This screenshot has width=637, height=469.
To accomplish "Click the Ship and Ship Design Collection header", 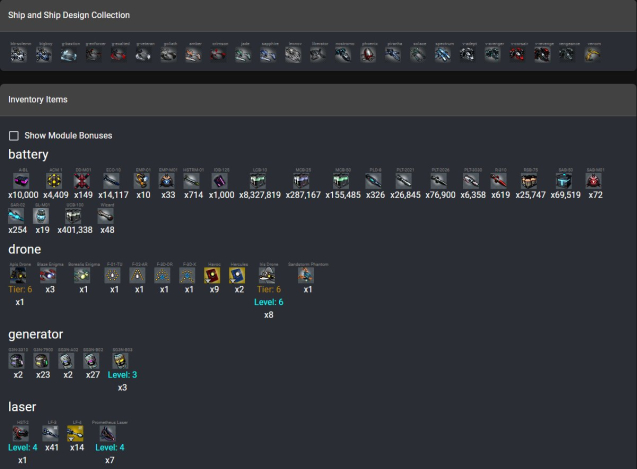I will click(x=69, y=15).
